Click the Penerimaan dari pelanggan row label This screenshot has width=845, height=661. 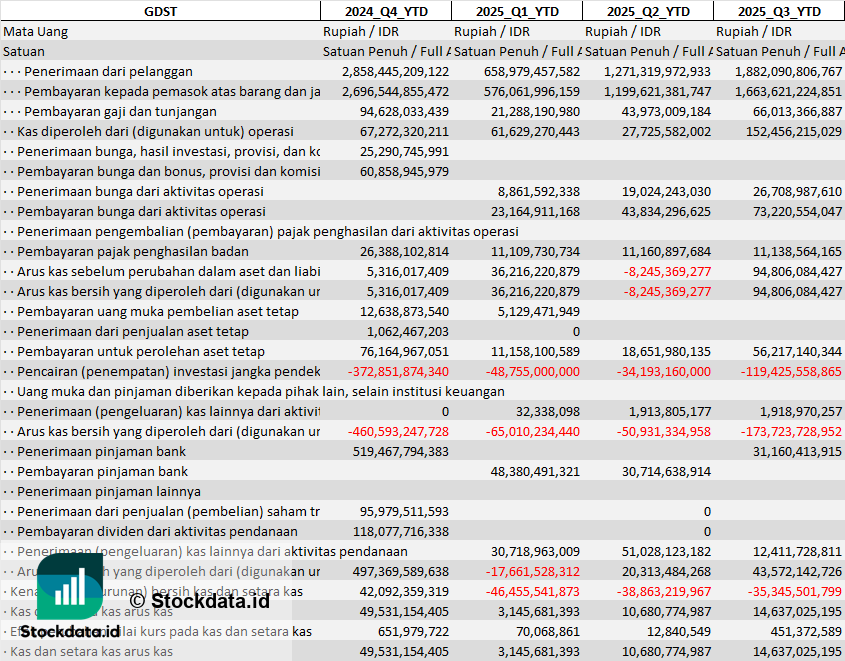coord(108,71)
